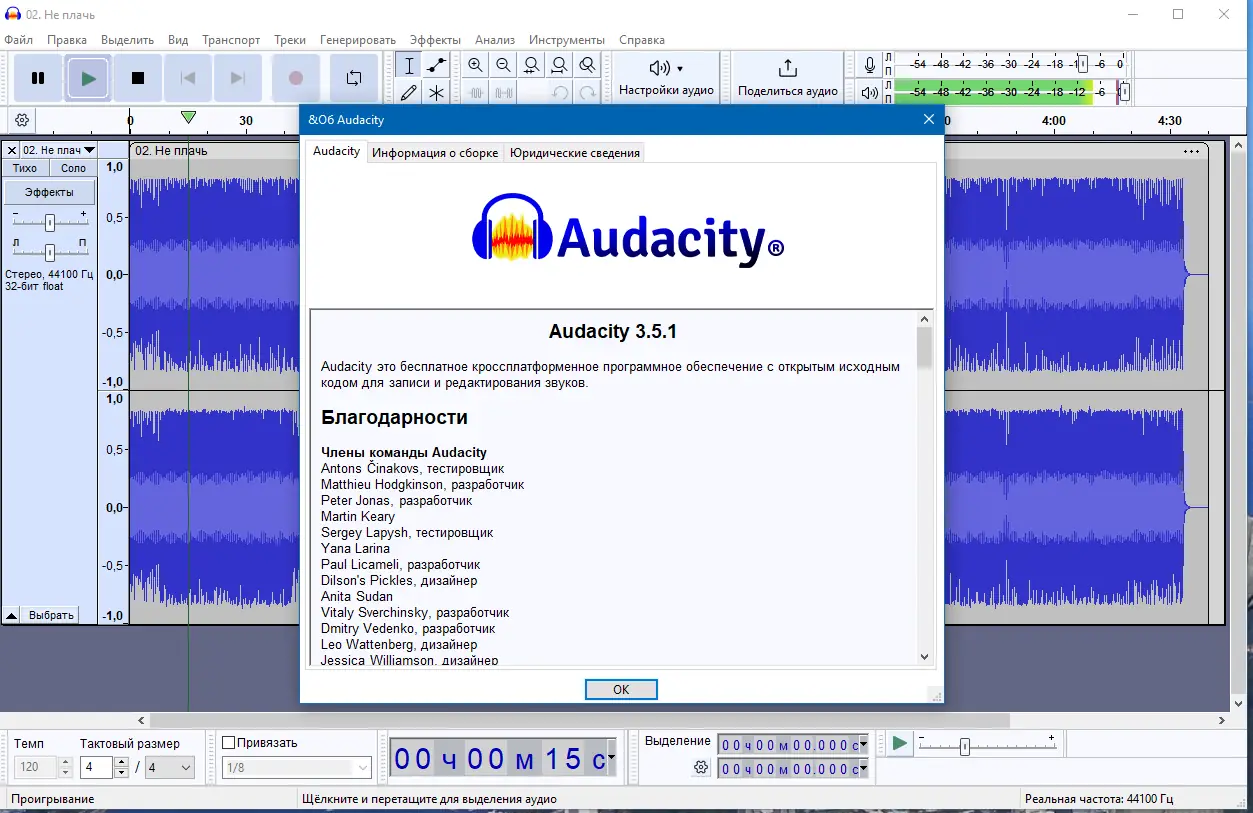Click the microphone record meter icon
The height and width of the screenshot is (813, 1253).
tap(870, 65)
